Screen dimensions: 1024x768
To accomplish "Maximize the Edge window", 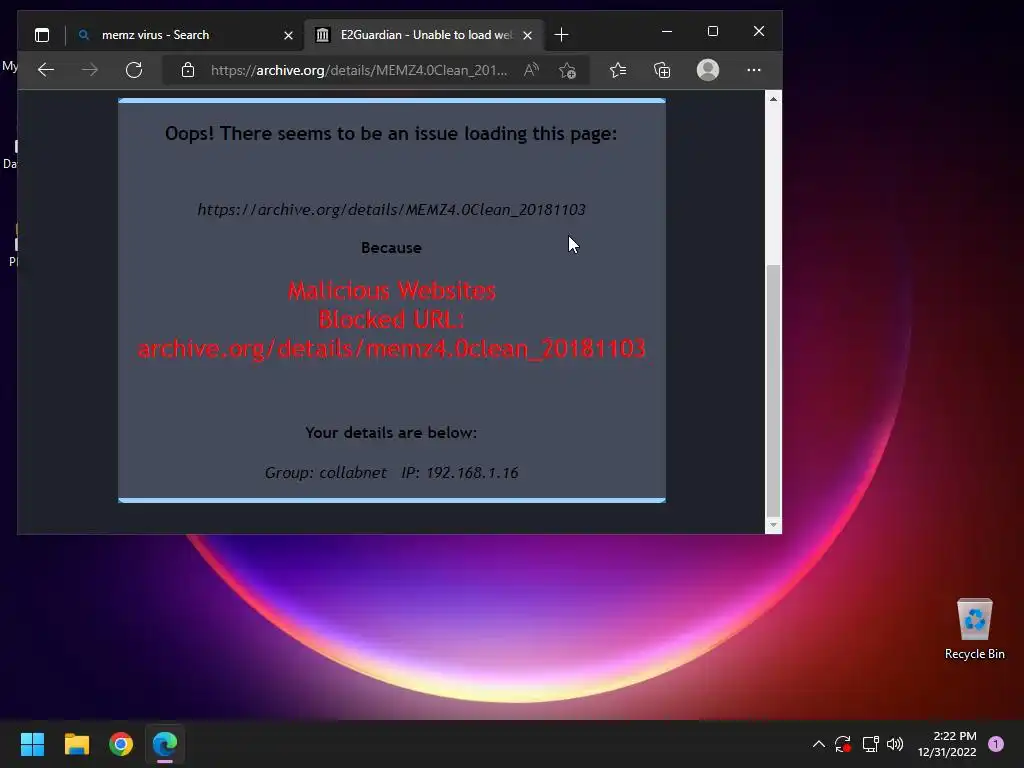I will pos(712,31).
